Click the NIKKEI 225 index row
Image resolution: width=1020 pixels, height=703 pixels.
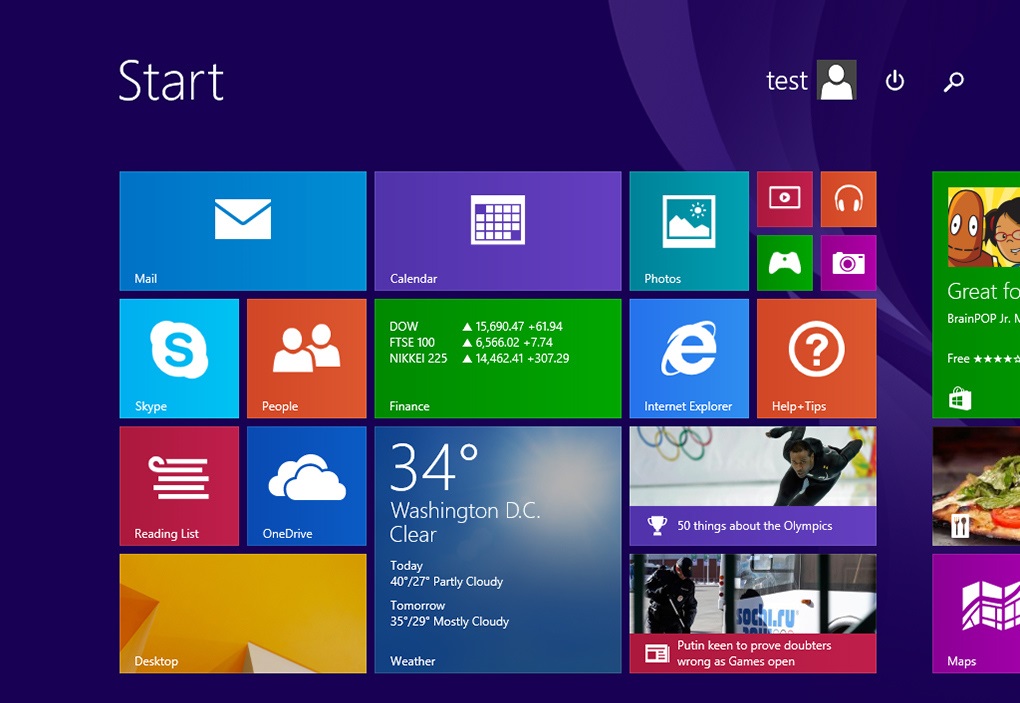(x=479, y=358)
